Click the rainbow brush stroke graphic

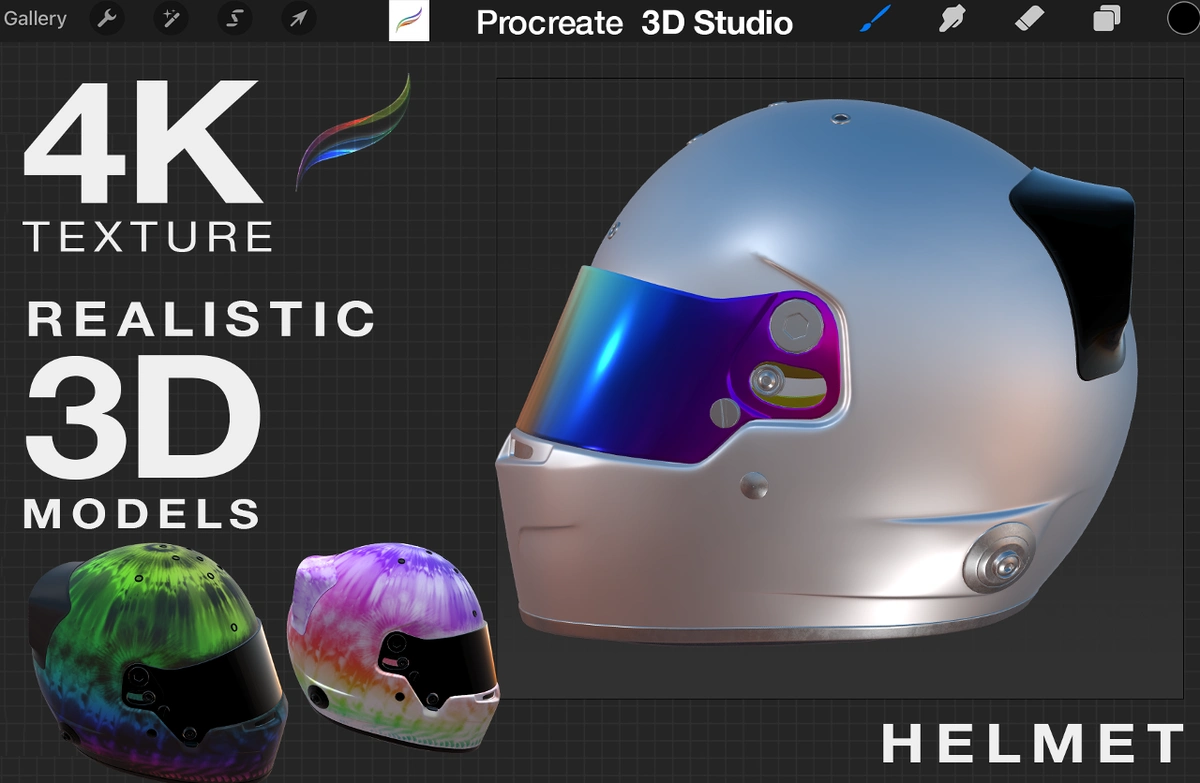pos(352,130)
